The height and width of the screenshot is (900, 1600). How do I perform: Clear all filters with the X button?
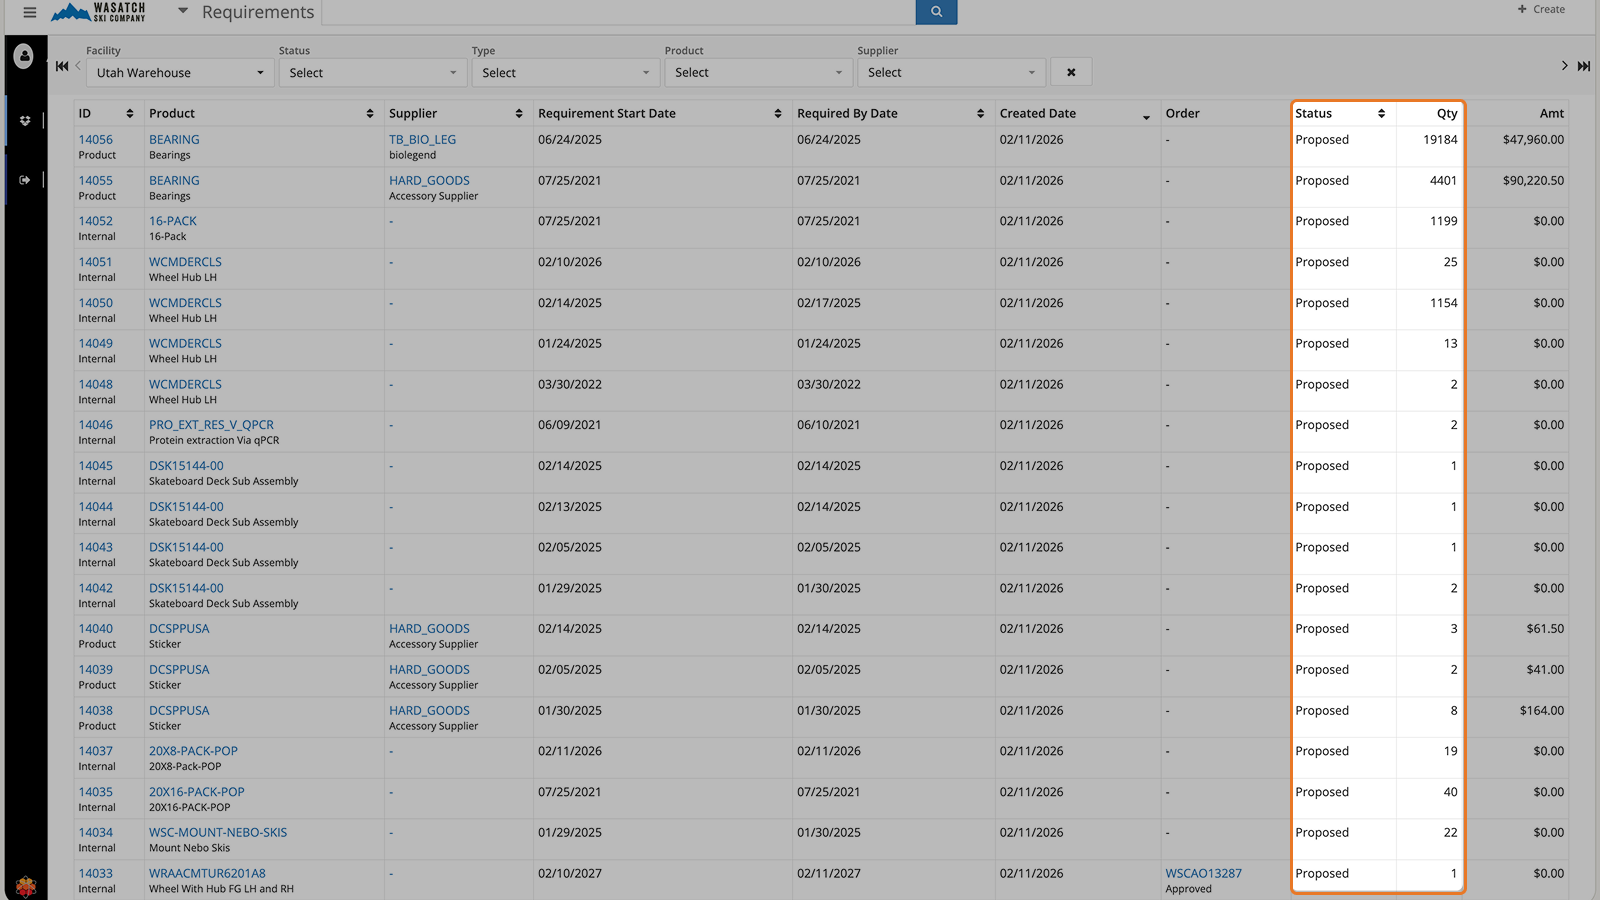click(1070, 71)
